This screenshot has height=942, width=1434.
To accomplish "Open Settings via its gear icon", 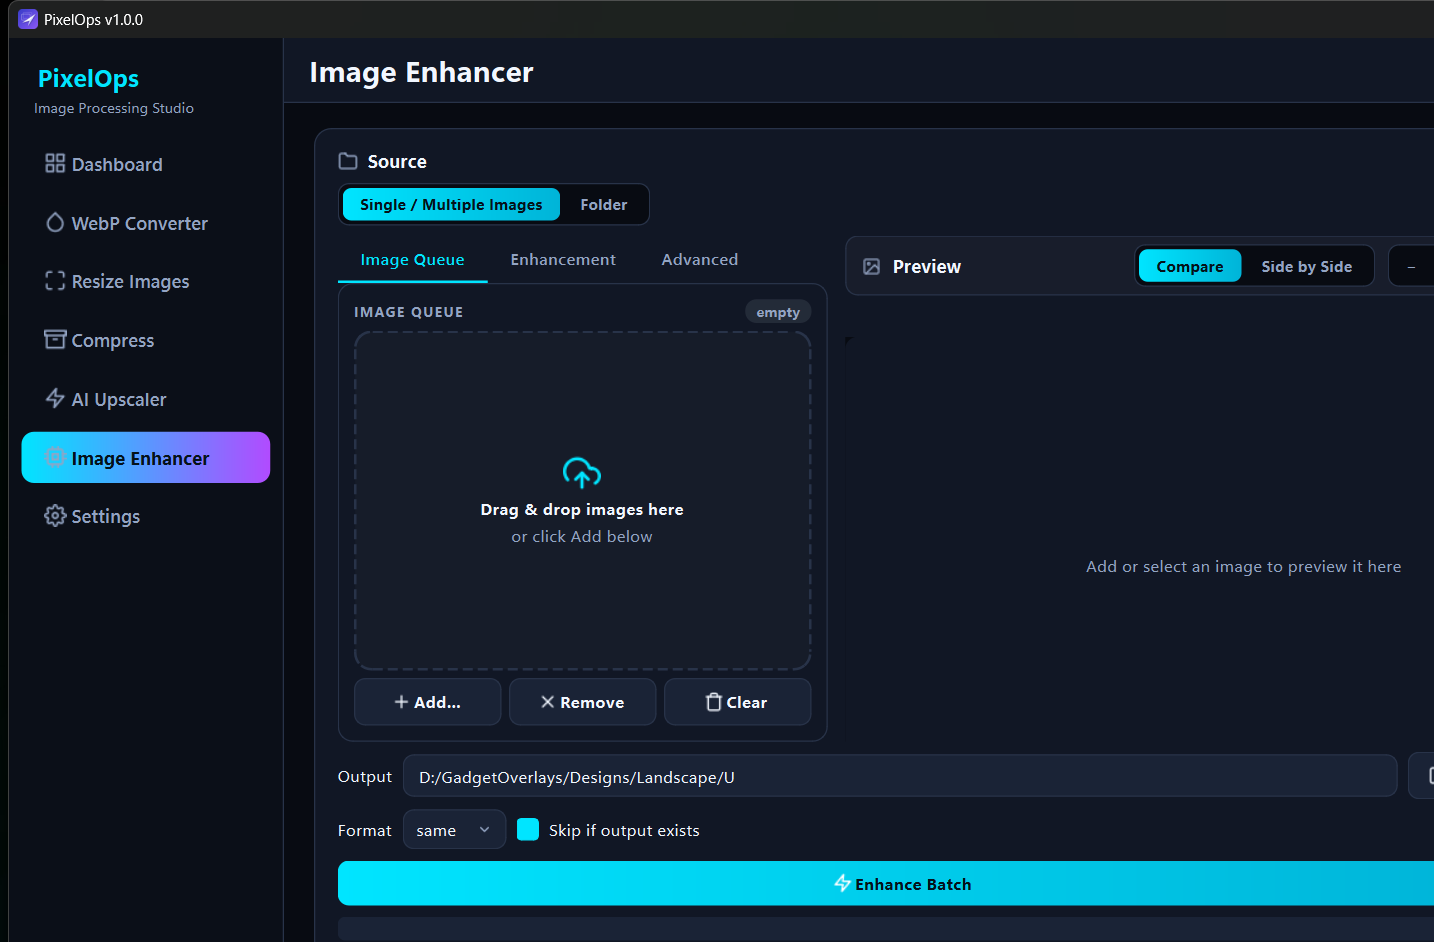I will (55, 516).
